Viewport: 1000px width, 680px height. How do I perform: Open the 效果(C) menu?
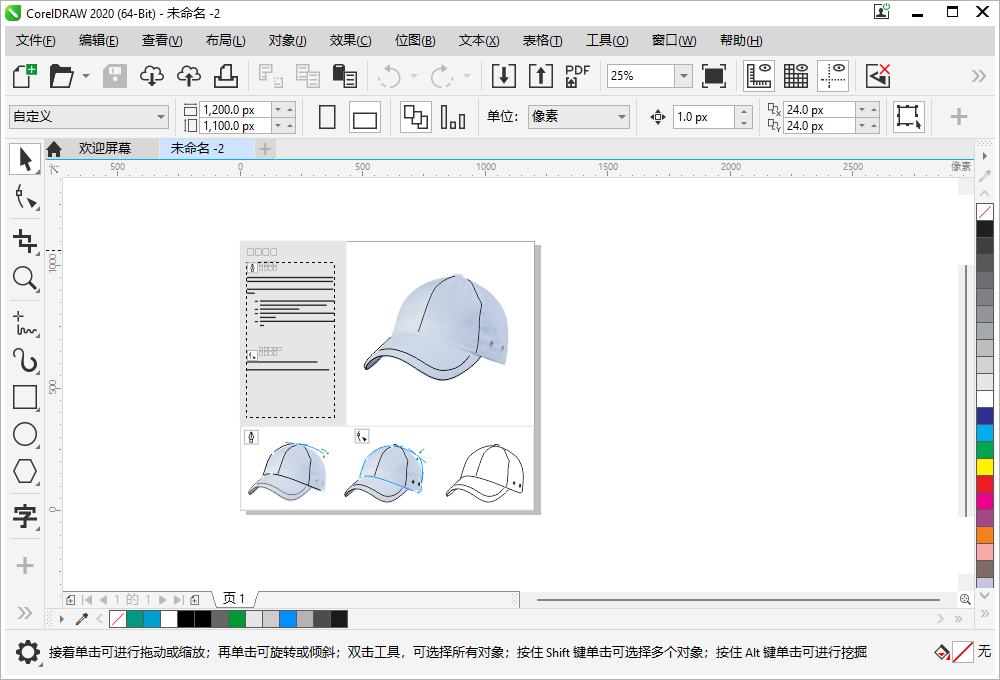(350, 41)
